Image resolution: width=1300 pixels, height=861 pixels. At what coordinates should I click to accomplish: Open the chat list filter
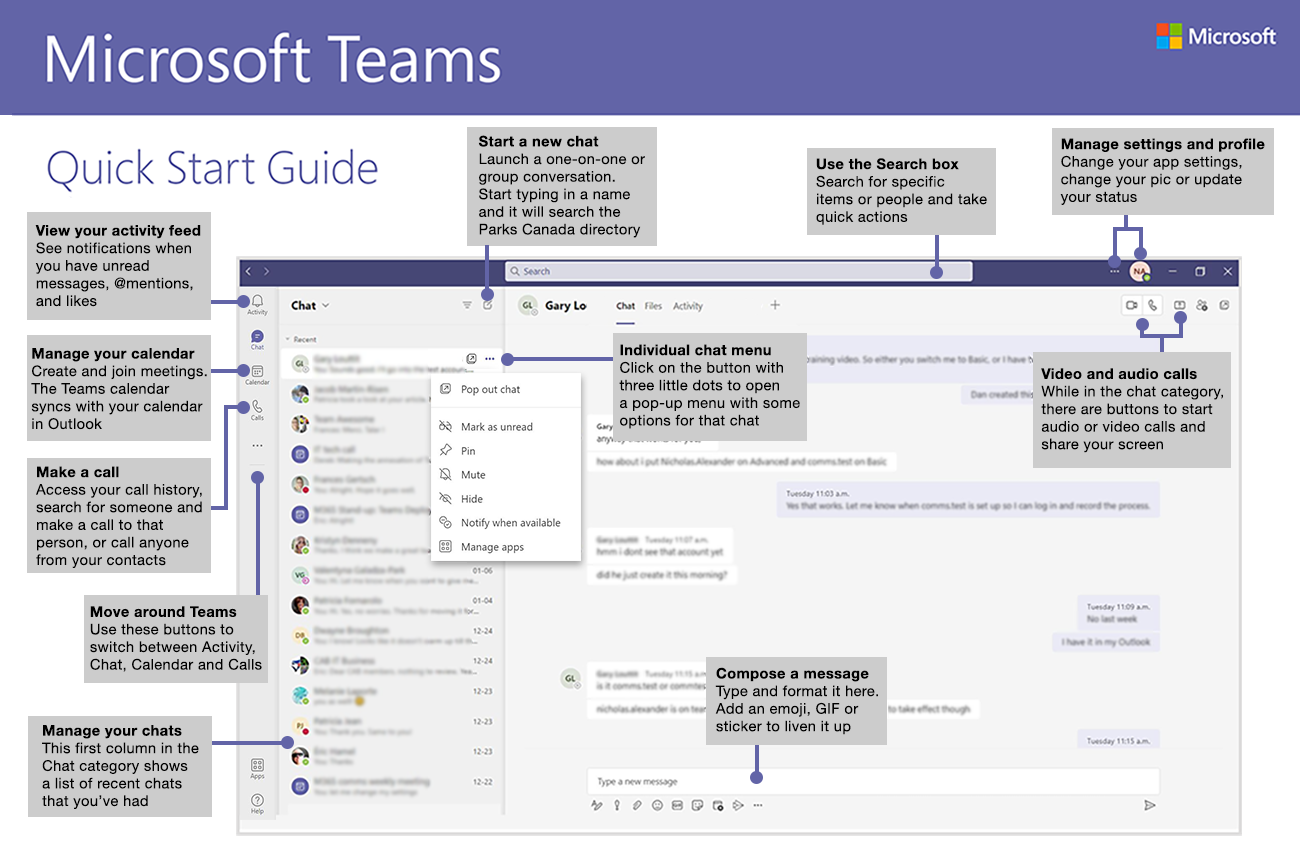coord(467,305)
